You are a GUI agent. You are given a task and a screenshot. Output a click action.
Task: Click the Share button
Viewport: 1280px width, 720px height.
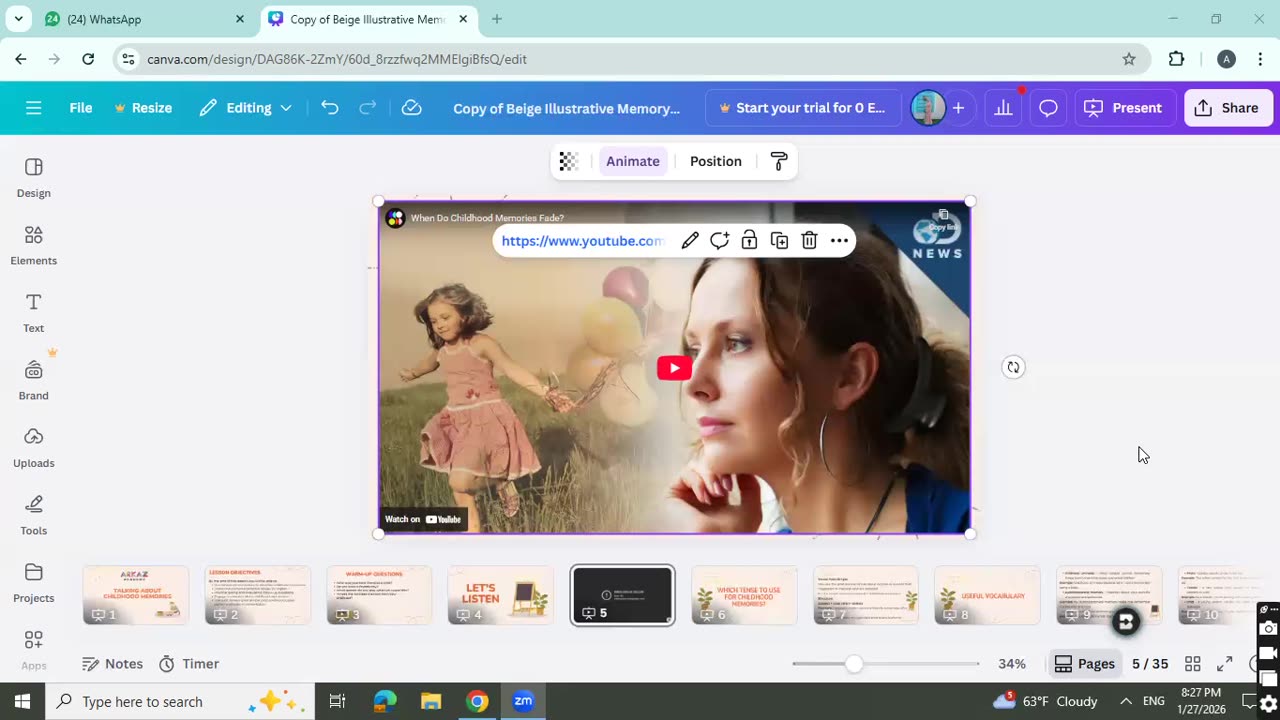(x=1228, y=108)
